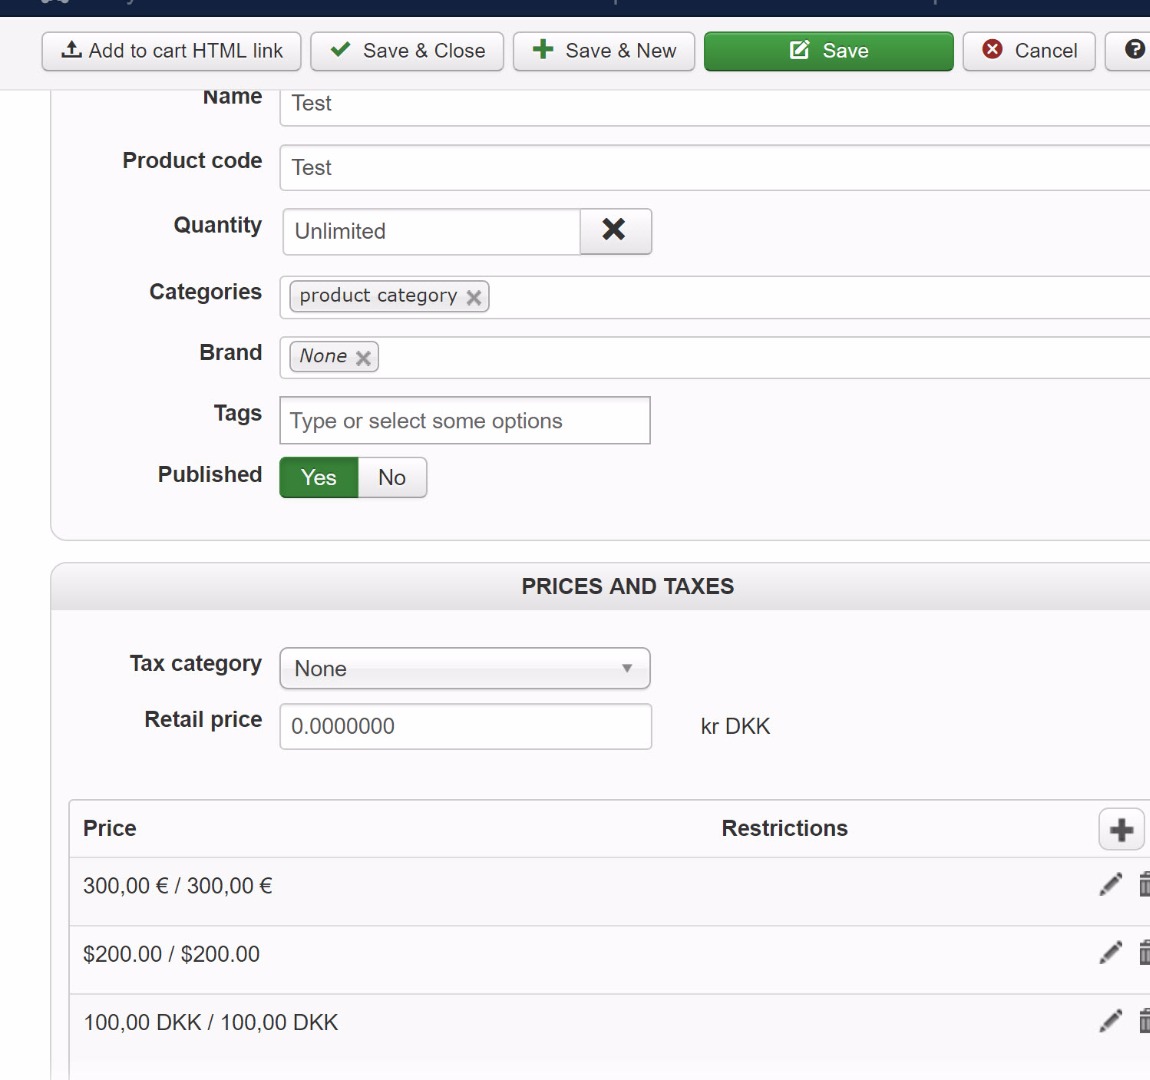1150x1080 pixels.
Task: Clear the Unlimited quantity with X button
Action: 615,231
